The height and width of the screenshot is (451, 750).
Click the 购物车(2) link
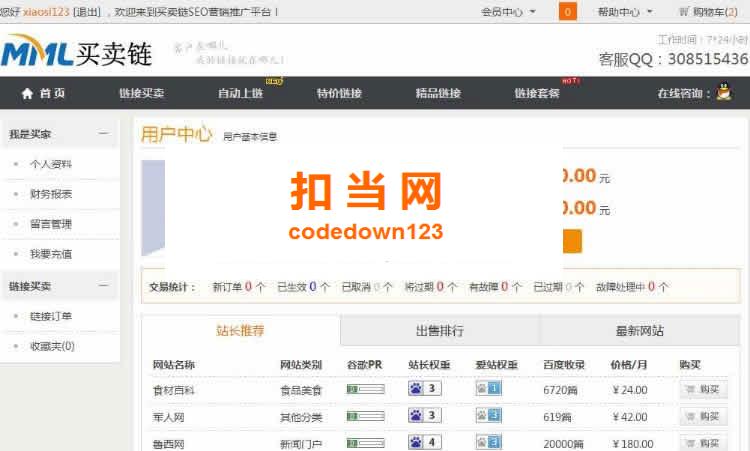pyautogui.click(x=715, y=11)
